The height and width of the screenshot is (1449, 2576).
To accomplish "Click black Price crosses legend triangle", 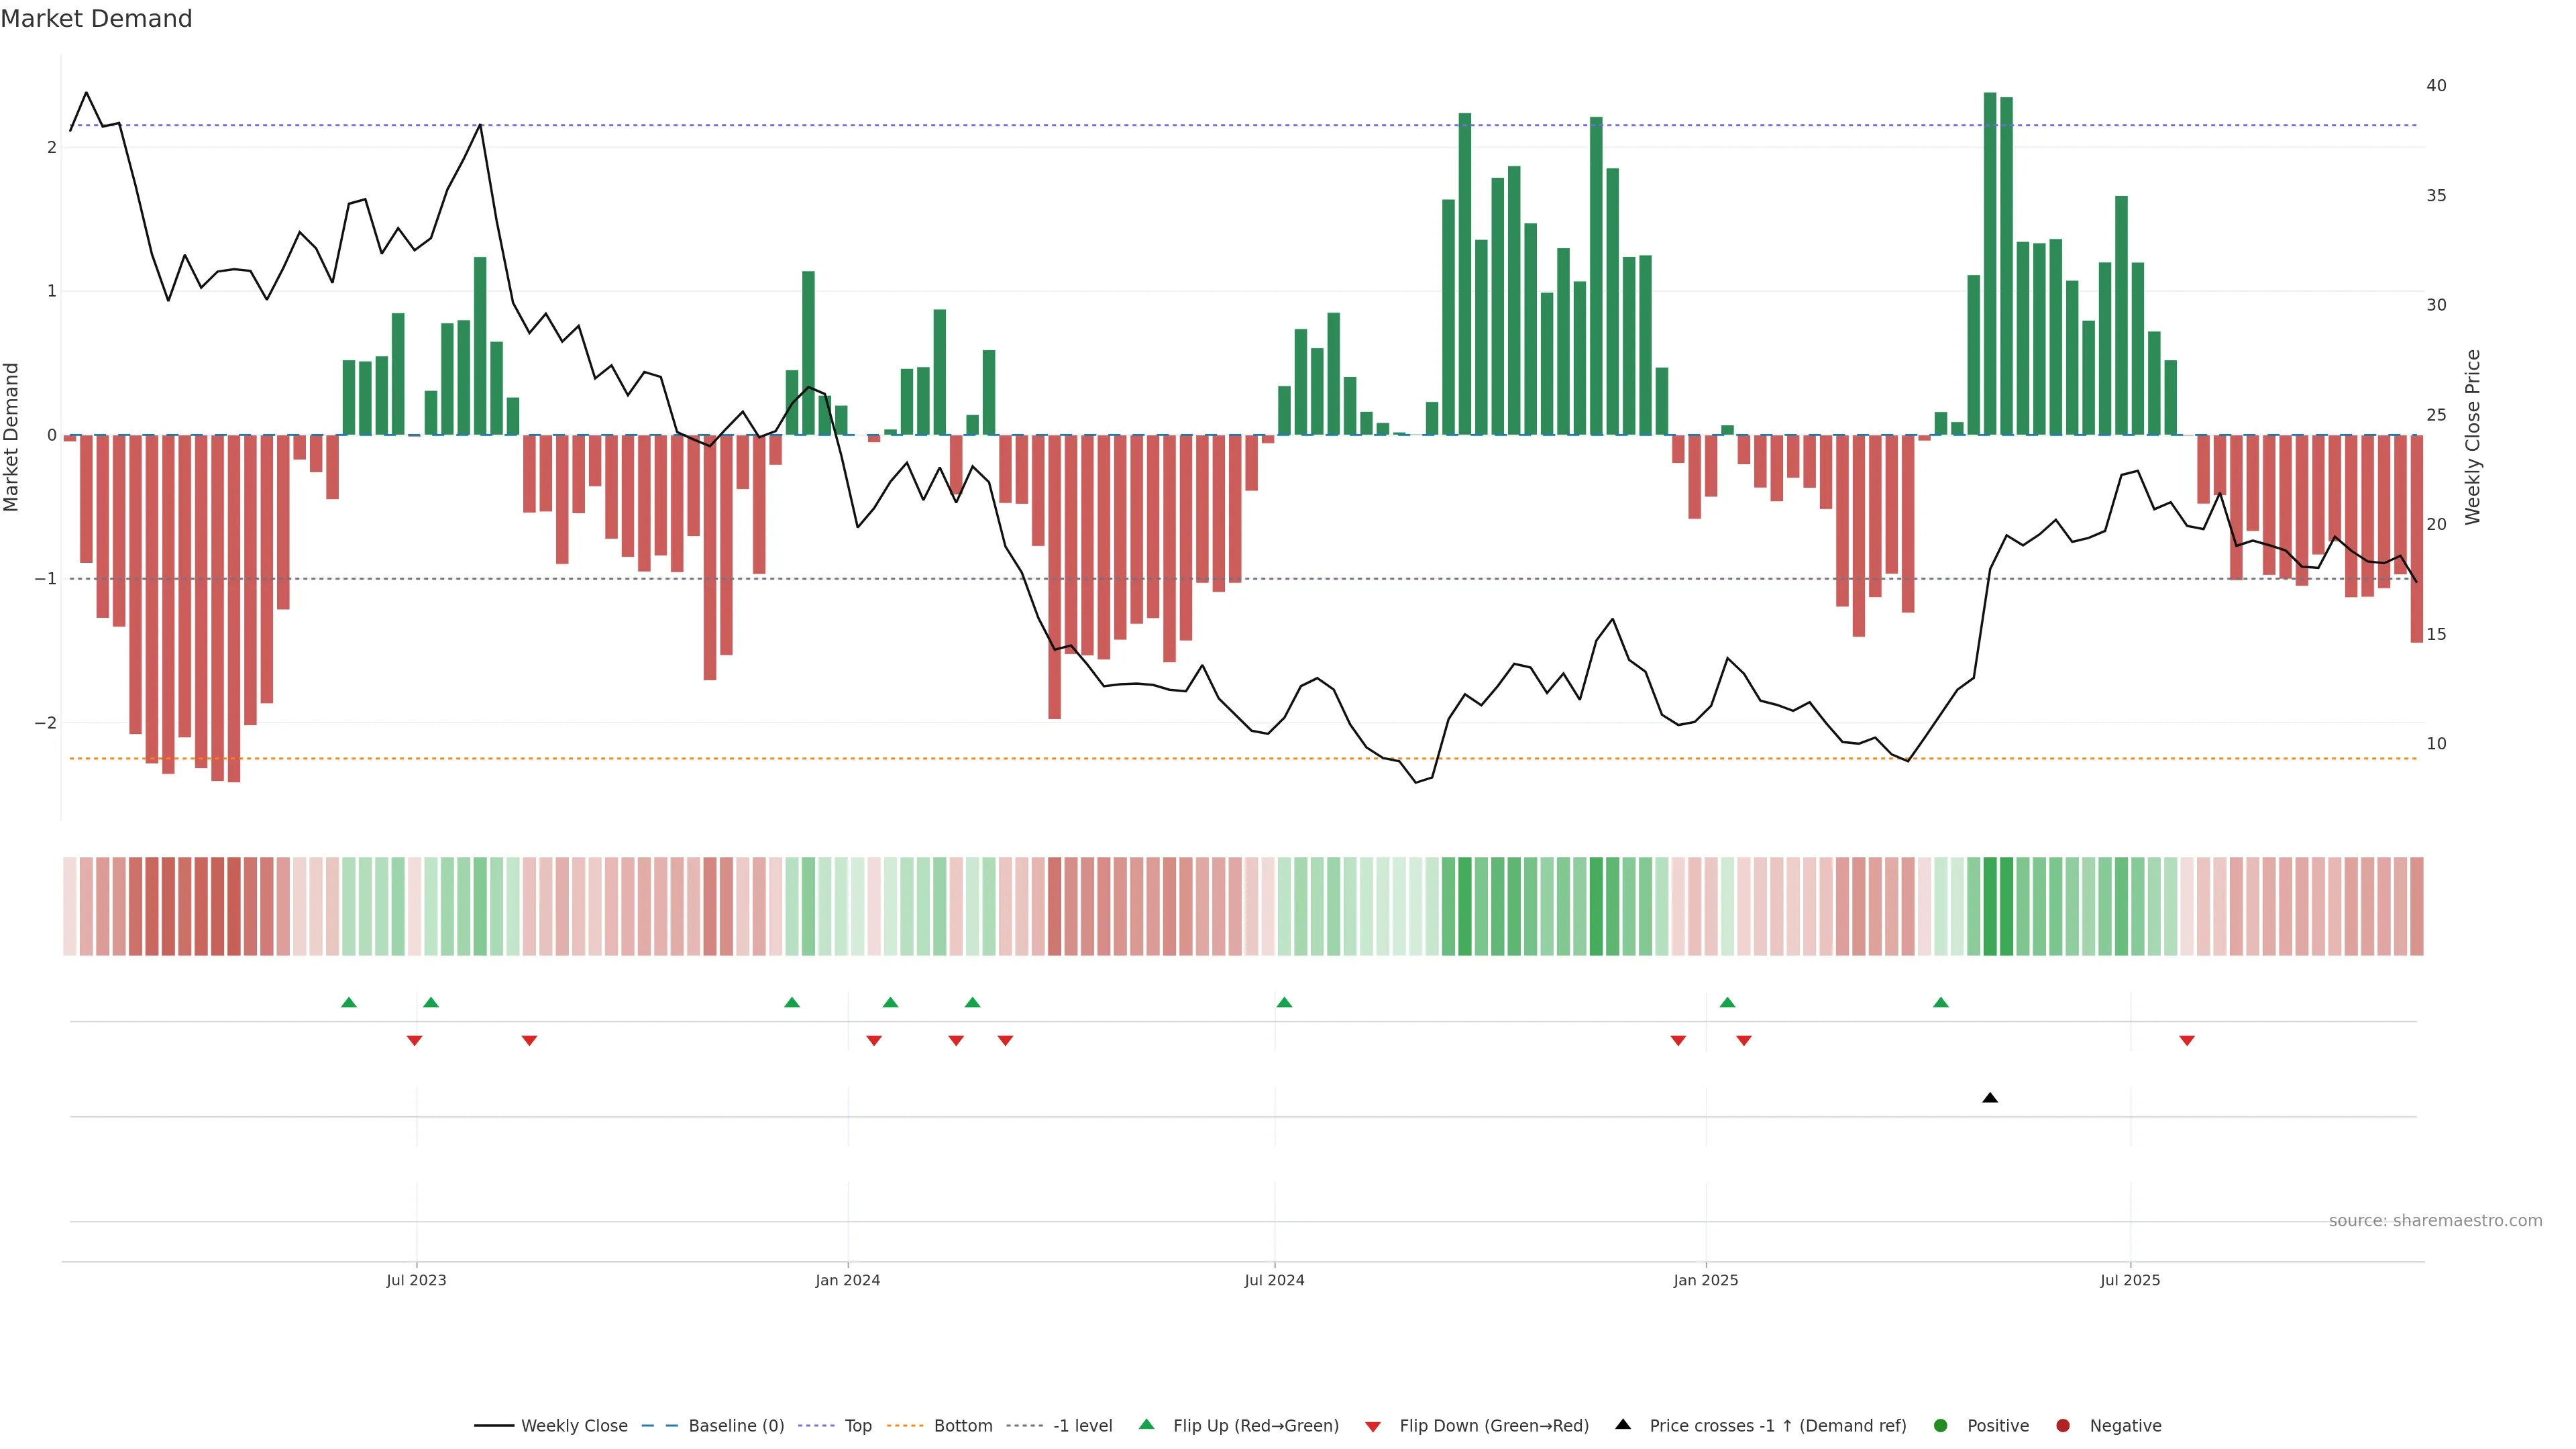I will (1622, 1424).
